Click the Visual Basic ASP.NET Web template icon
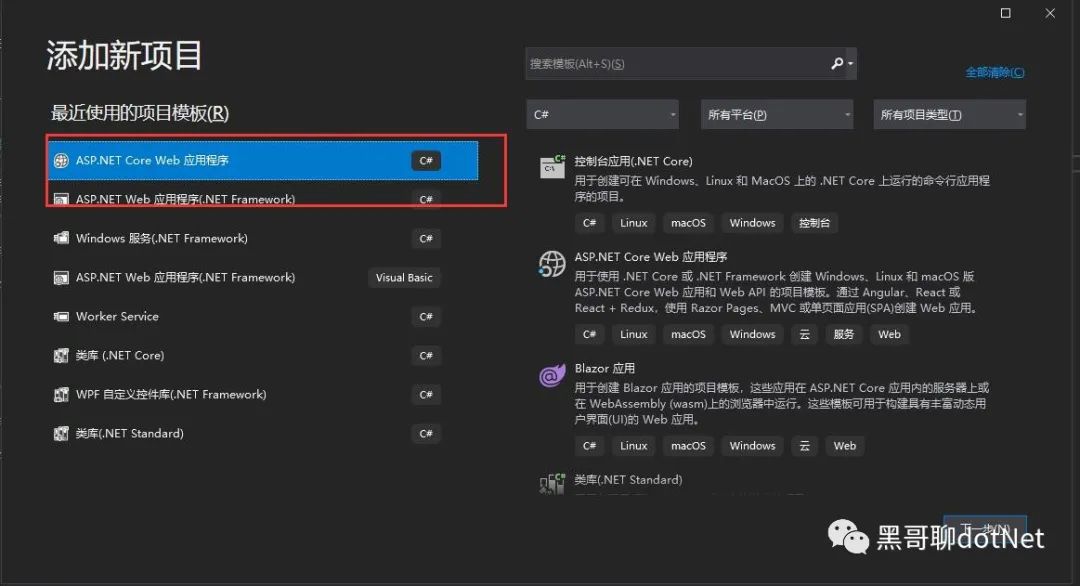Viewport: 1080px width, 586px height. tap(61, 278)
